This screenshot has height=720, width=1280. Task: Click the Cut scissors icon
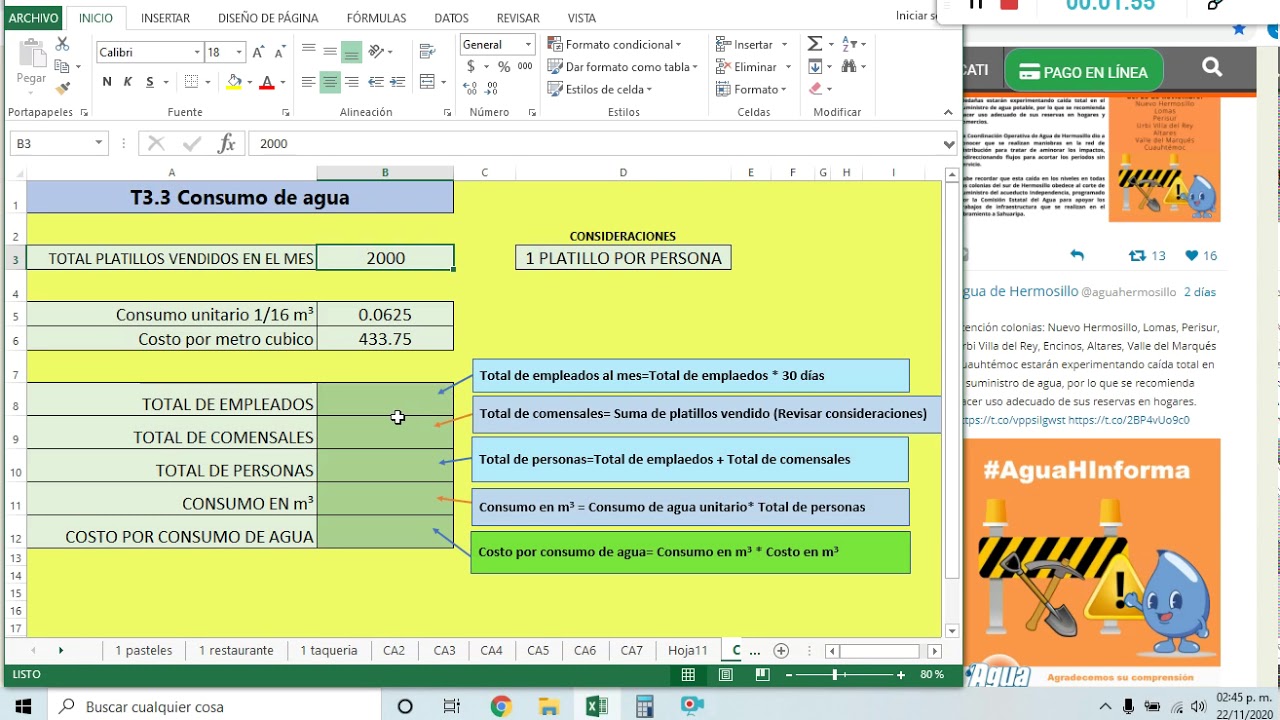click(62, 45)
